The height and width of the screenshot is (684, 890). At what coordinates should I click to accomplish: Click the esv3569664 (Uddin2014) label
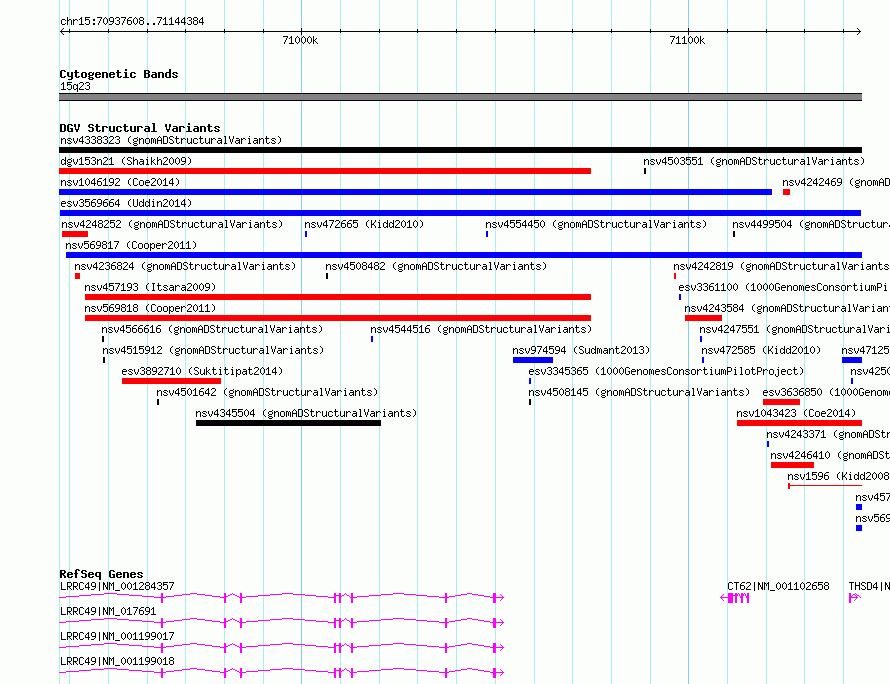click(x=126, y=203)
